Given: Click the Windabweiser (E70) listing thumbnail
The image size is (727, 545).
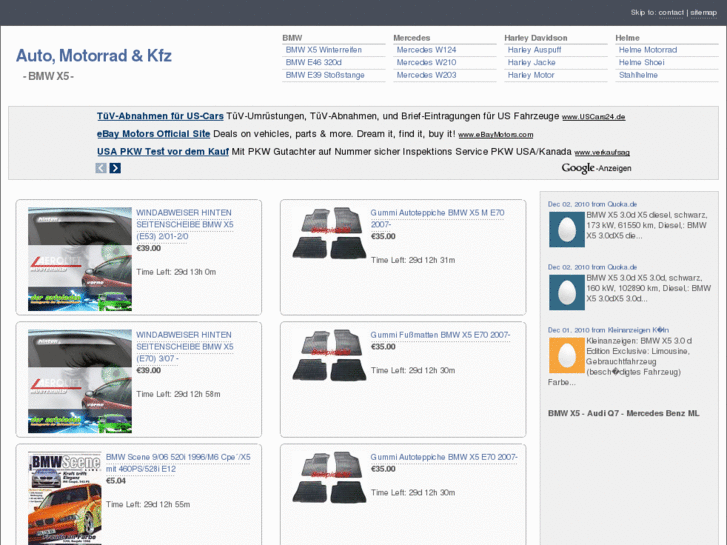Looking at the screenshot, I should (x=80, y=381).
